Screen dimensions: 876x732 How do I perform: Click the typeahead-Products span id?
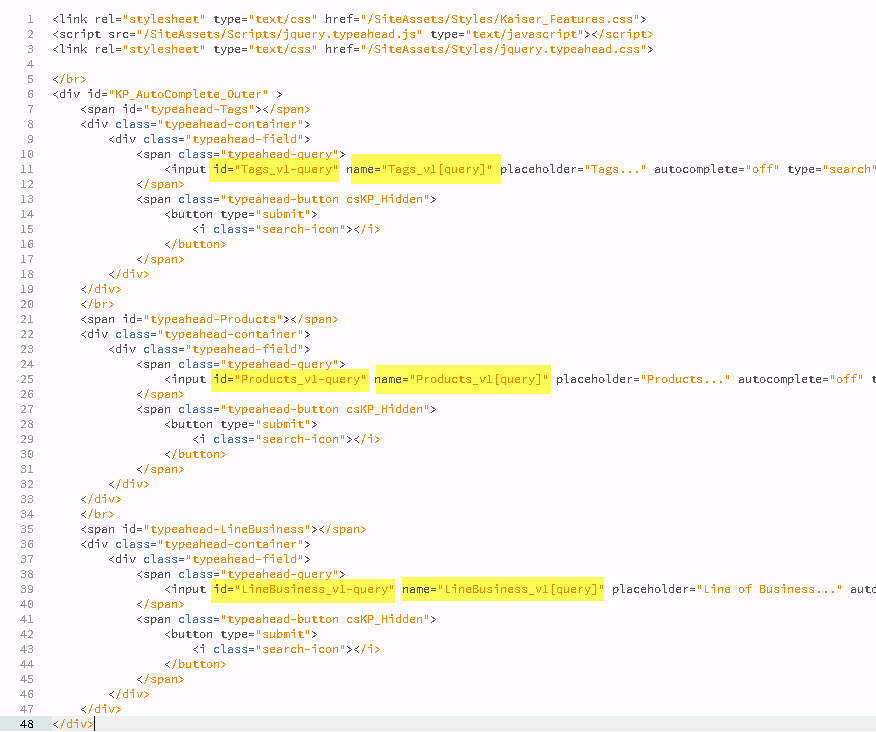[213, 320]
